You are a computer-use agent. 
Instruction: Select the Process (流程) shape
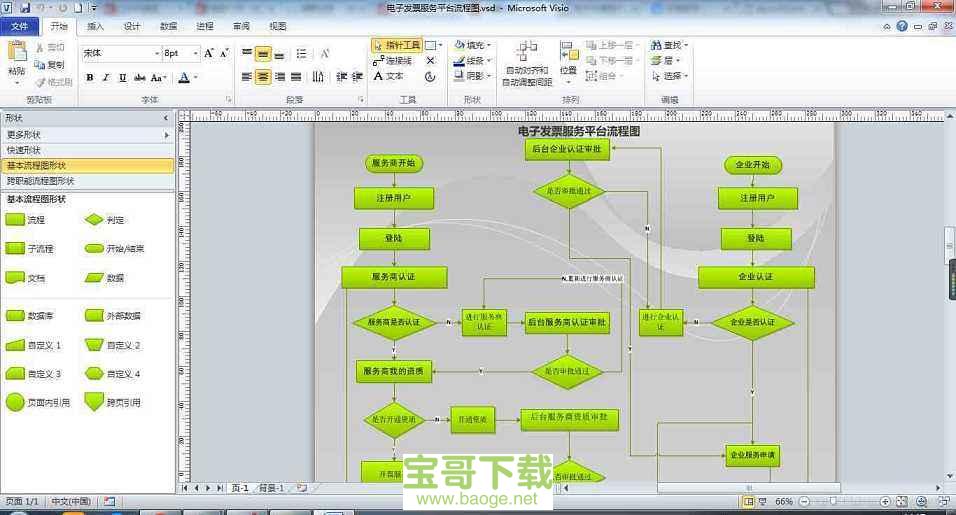(25, 219)
